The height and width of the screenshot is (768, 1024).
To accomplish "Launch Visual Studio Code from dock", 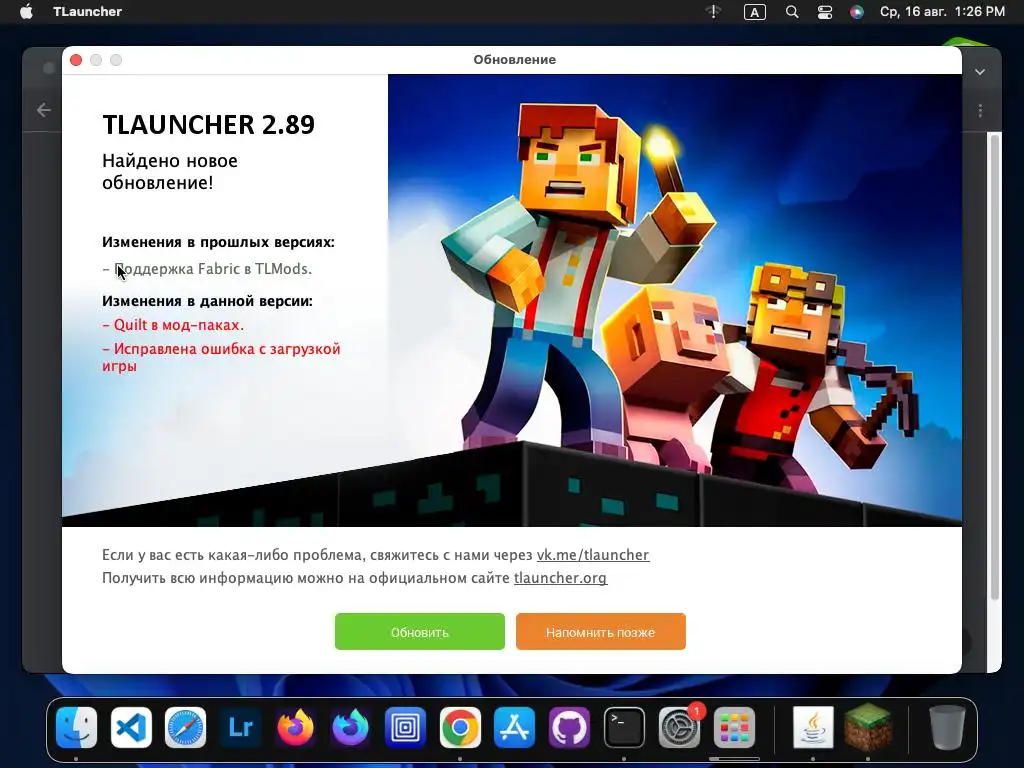I will point(131,727).
